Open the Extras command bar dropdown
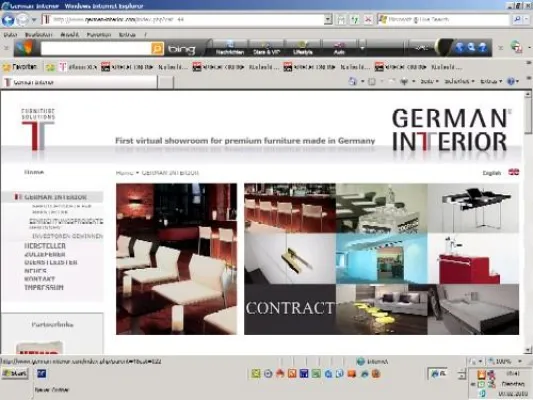Image resolution: width=533 pixels, height=400 pixels. click(491, 81)
